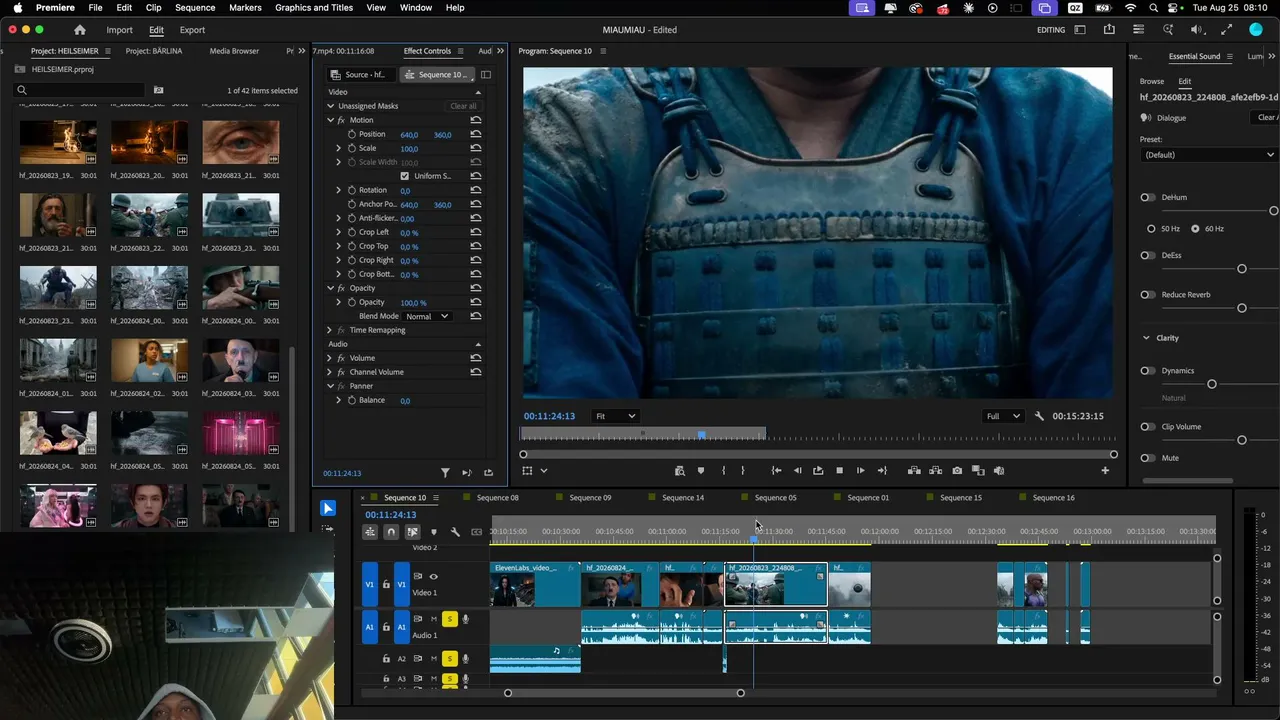Open the Full playback resolution dropdown
Screen dimensions: 1280x720
pyautogui.click(x=1003, y=416)
